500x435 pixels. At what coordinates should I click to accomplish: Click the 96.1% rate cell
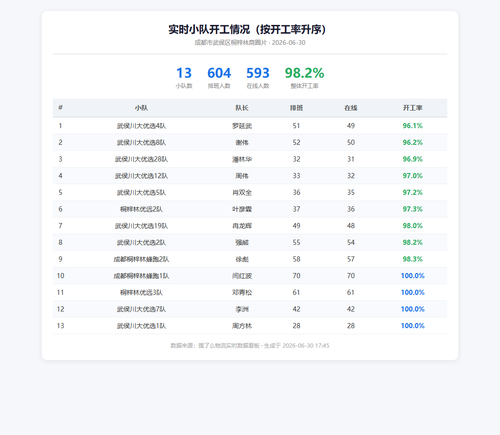pyautogui.click(x=413, y=126)
